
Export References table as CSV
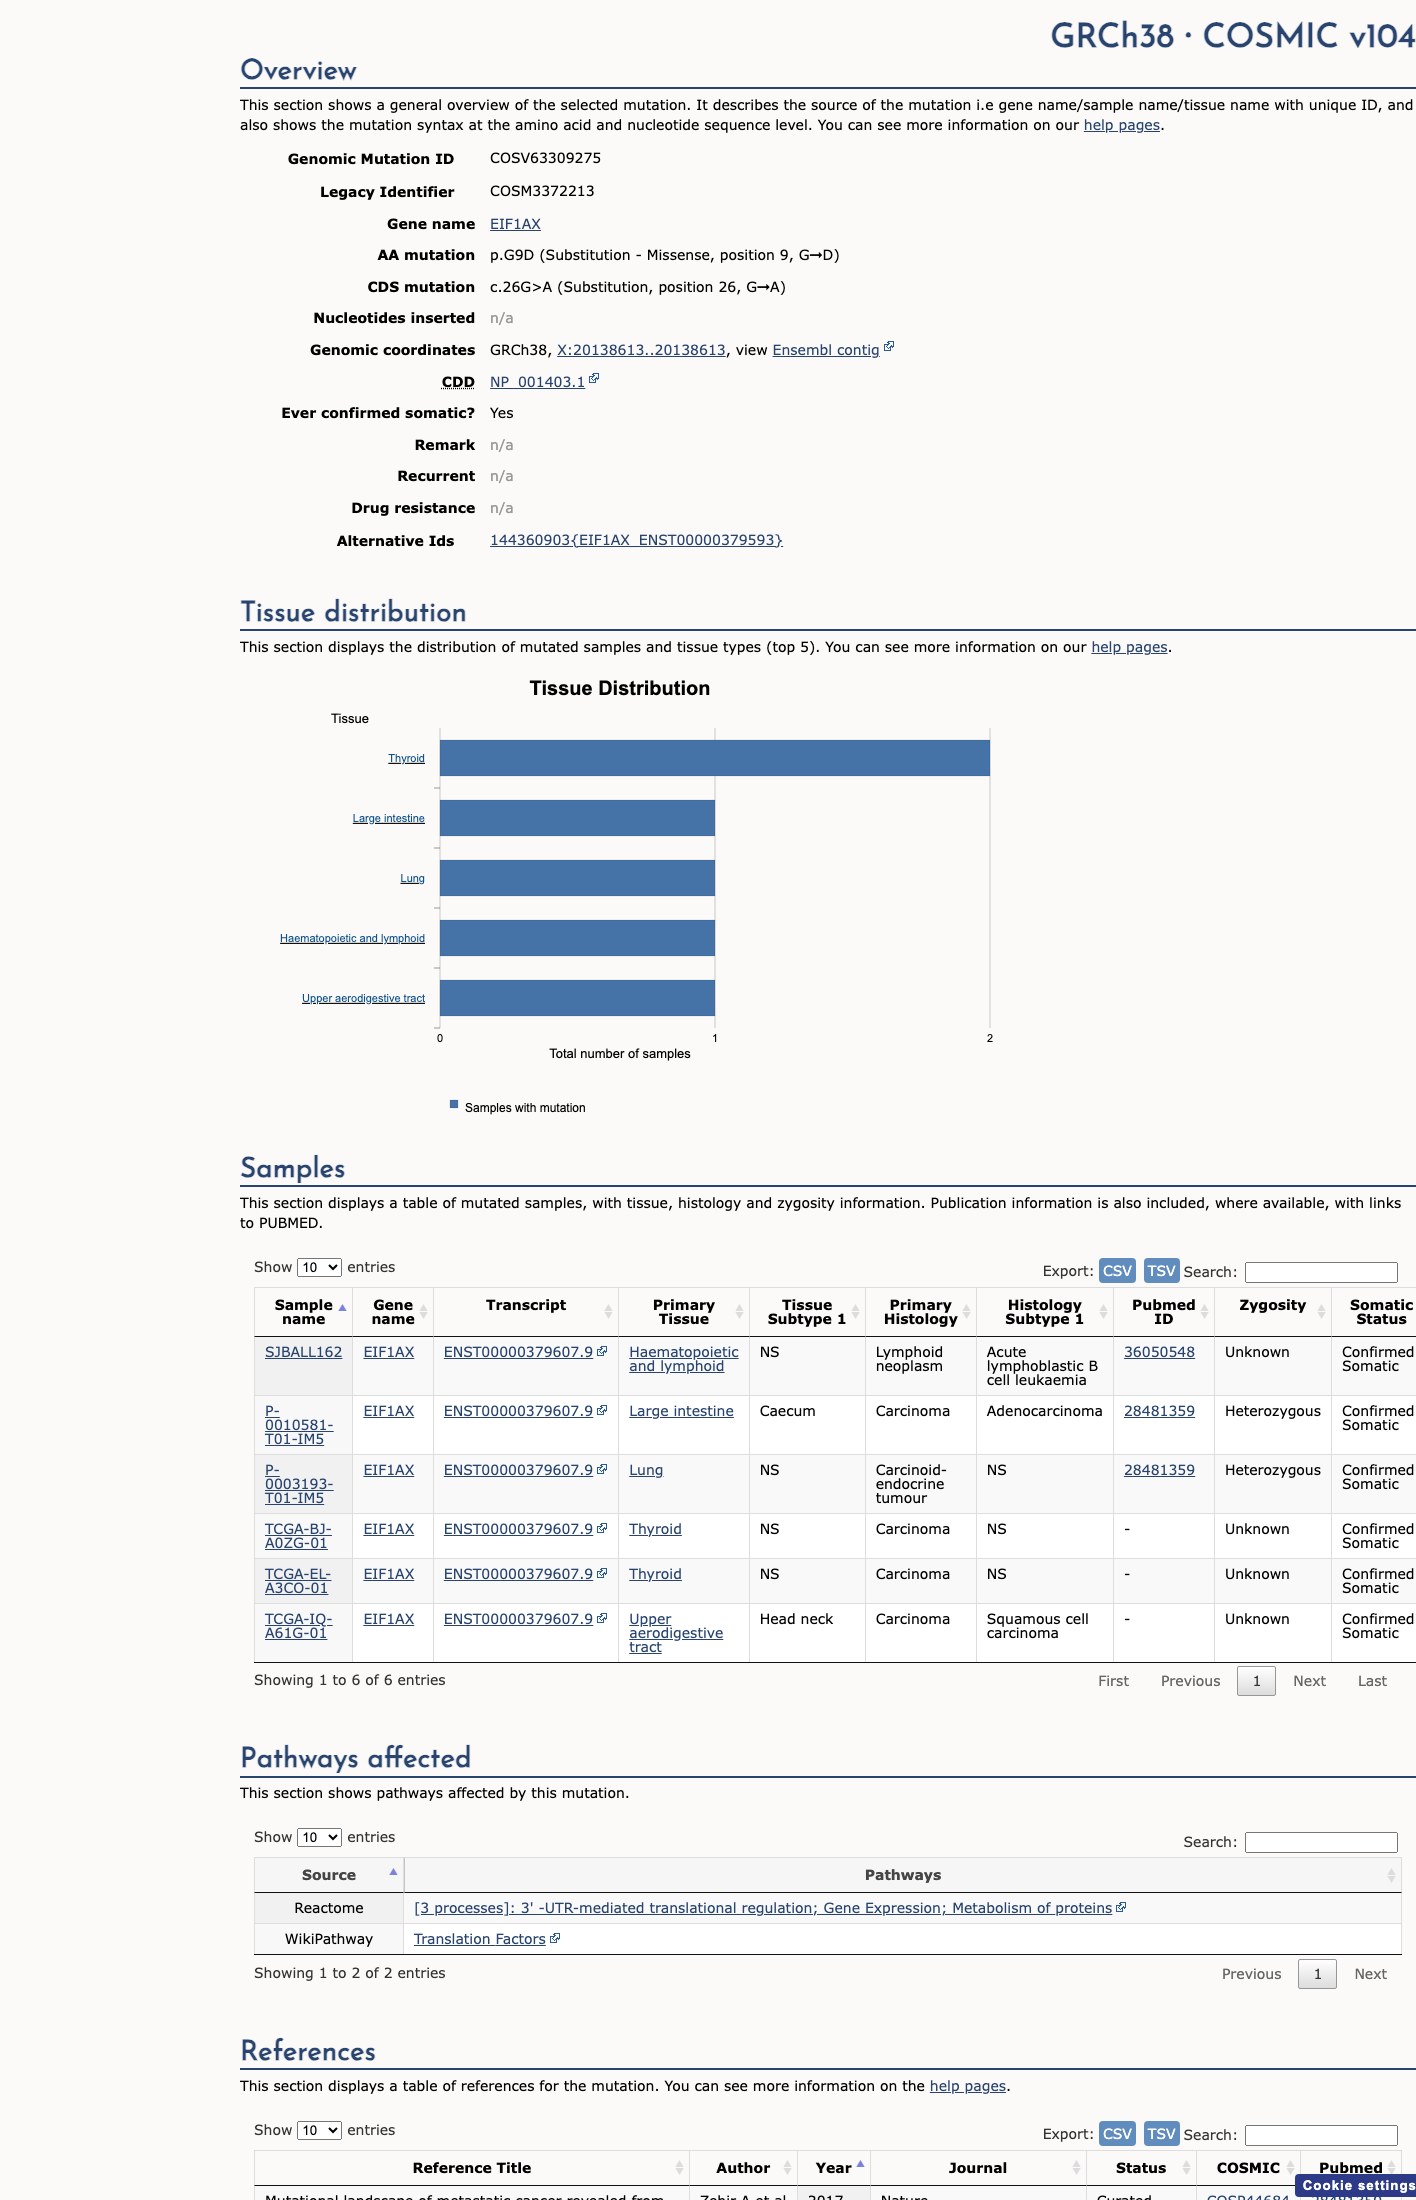[x=1117, y=2133]
